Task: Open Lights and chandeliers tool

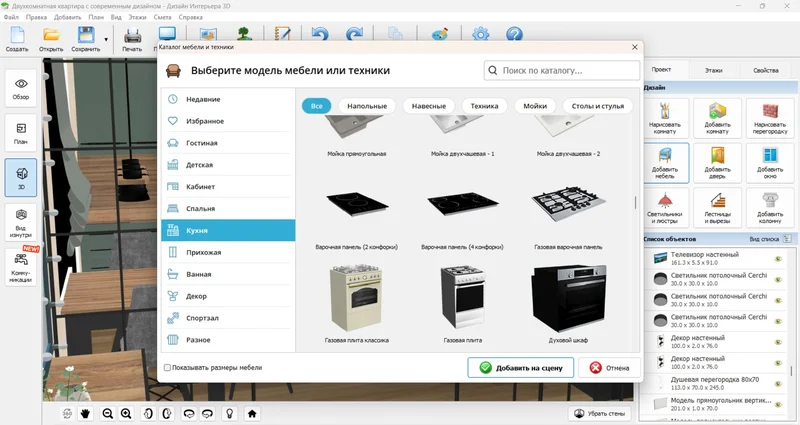Action: coord(664,209)
